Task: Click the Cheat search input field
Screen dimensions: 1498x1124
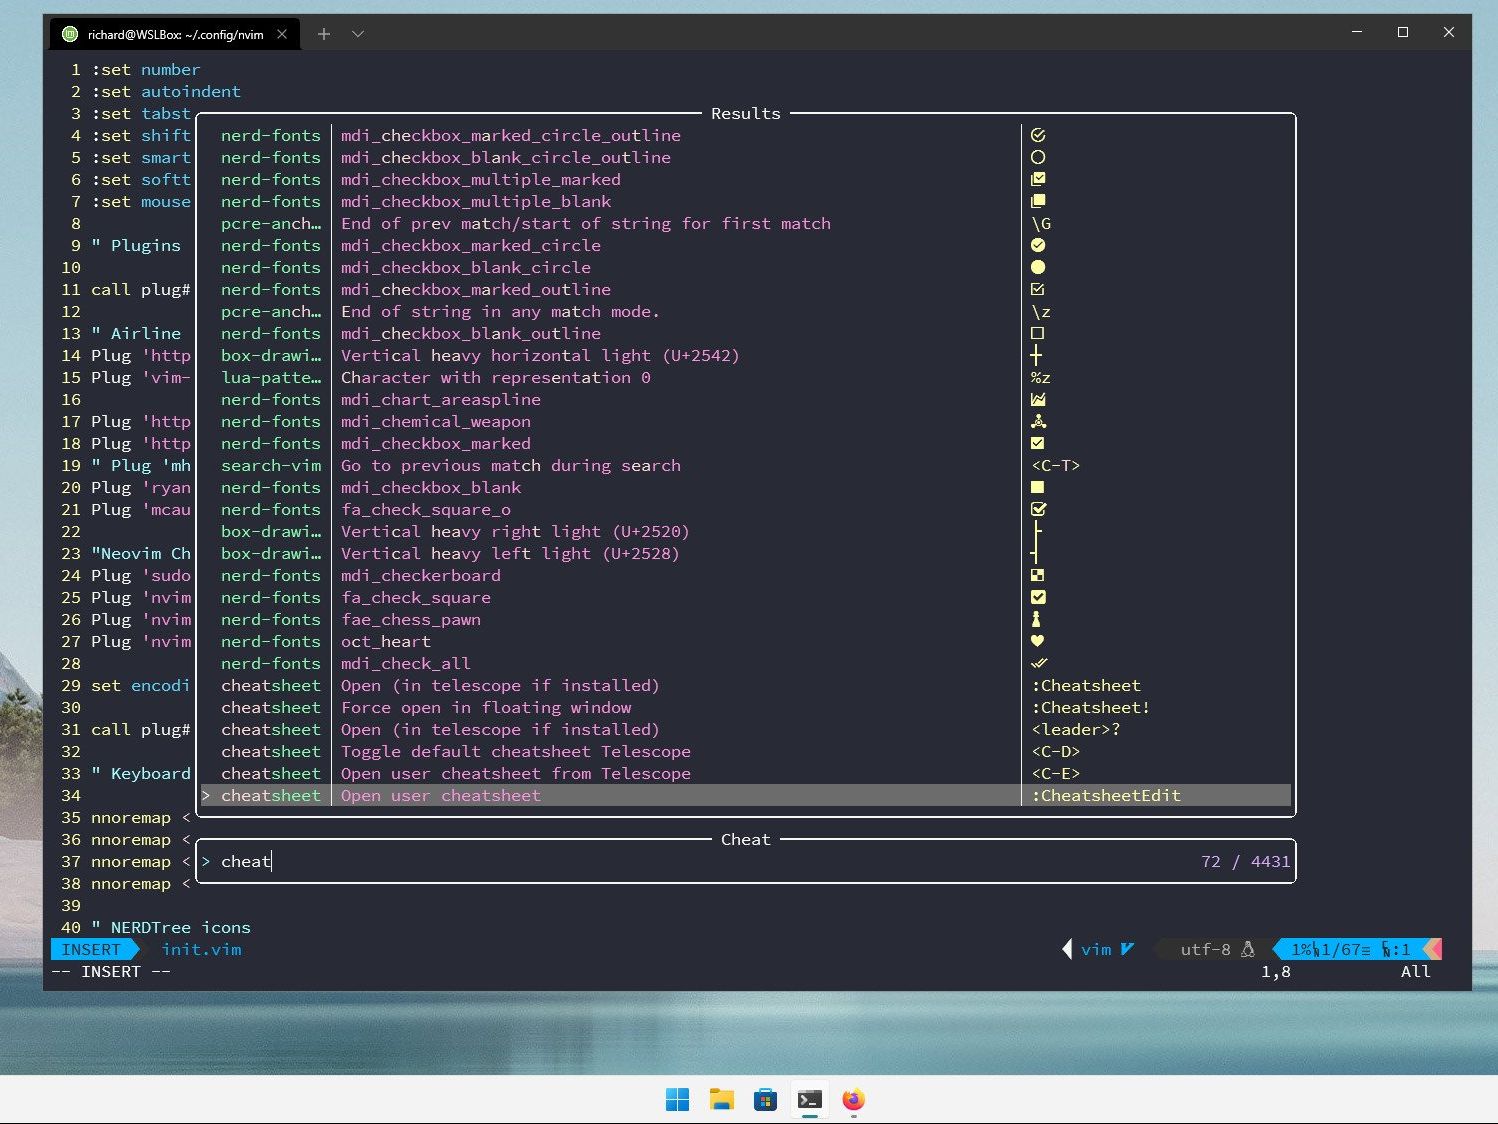Action: pos(700,862)
